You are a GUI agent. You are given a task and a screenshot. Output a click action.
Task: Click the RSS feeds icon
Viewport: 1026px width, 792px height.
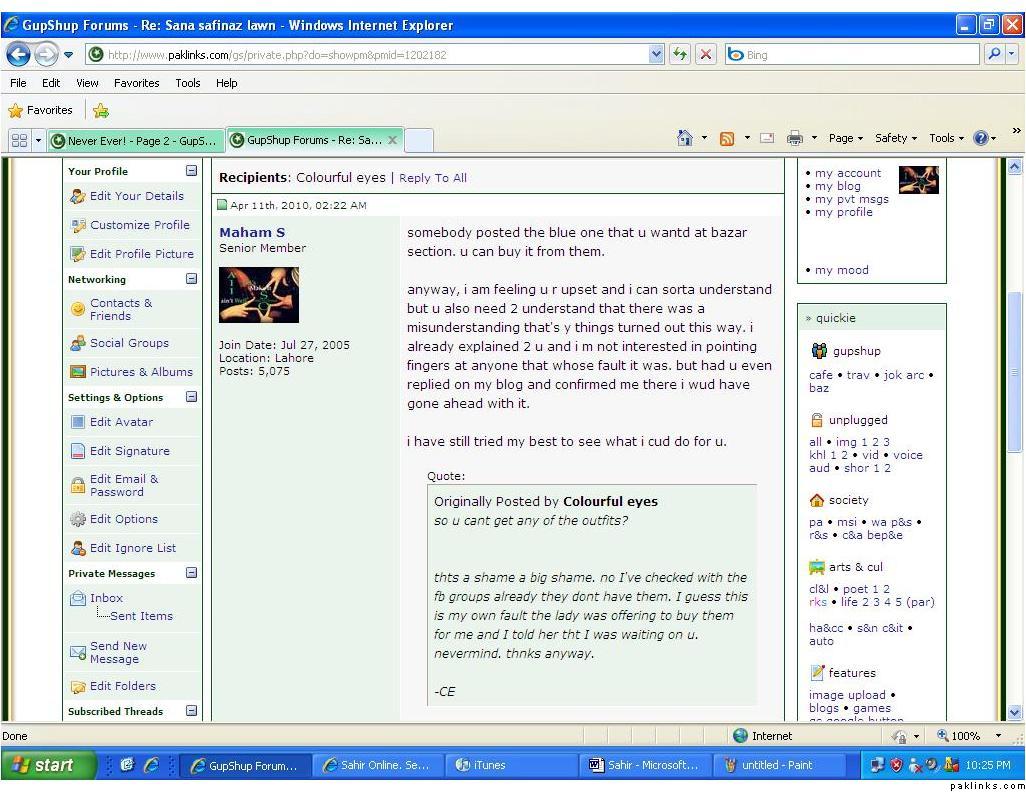(x=727, y=139)
